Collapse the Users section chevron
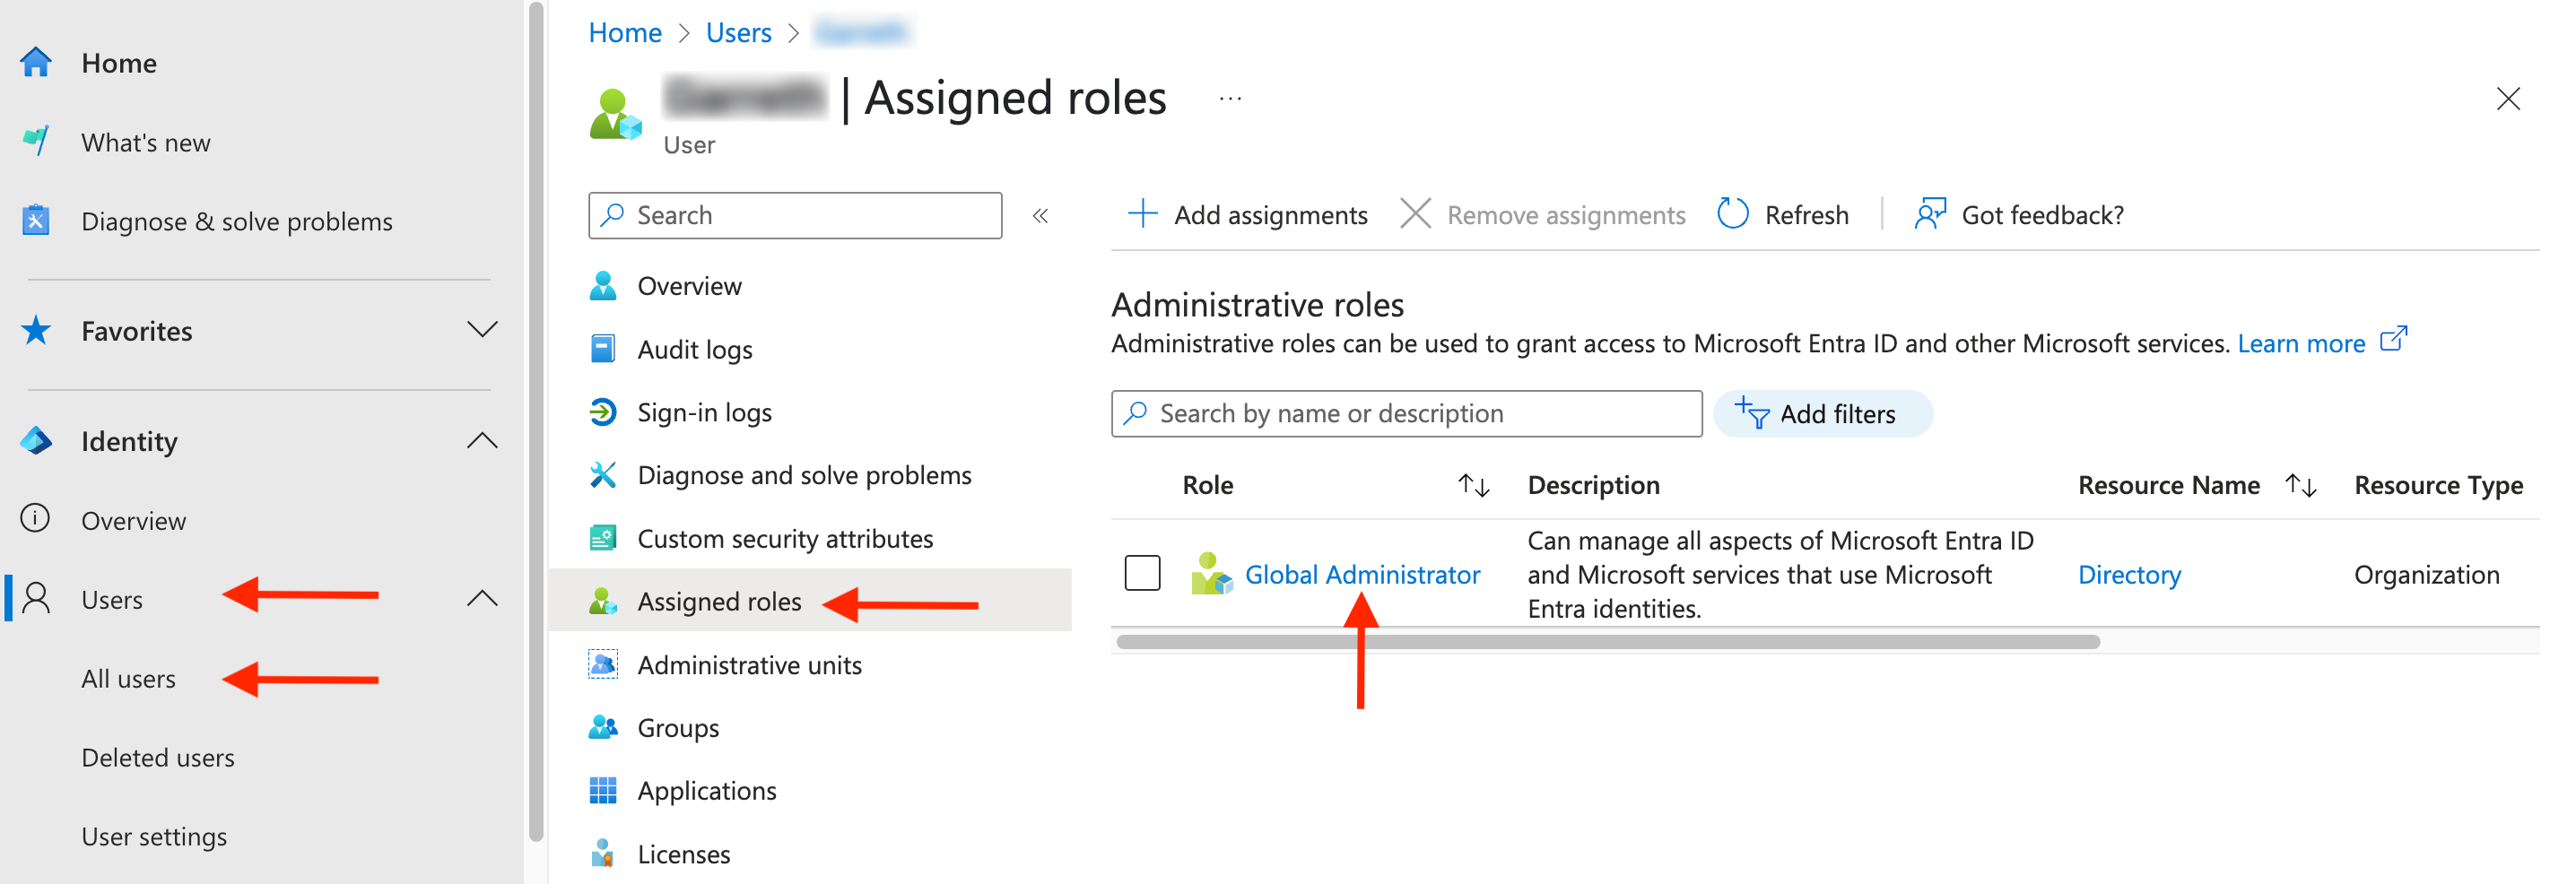The image size is (2576, 884). point(482,597)
